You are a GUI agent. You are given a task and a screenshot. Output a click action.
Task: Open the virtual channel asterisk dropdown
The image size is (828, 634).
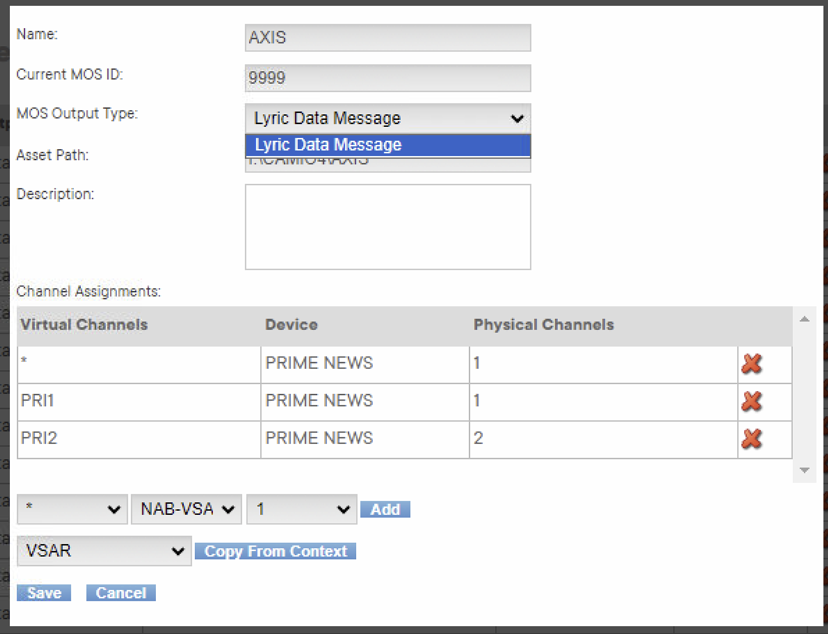72,510
